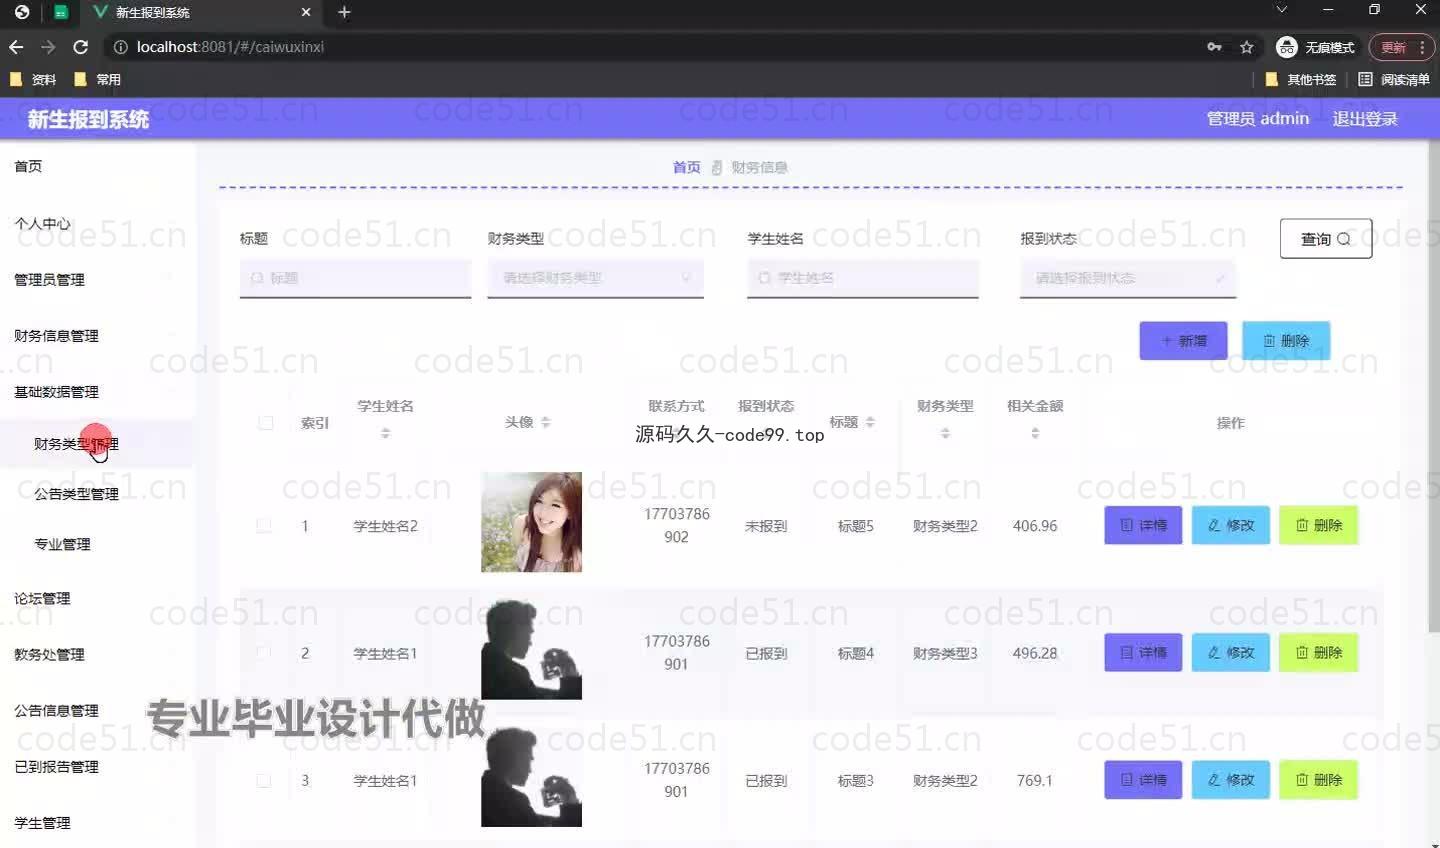Click the 标题 search input field
The width and height of the screenshot is (1440, 848).
pyautogui.click(x=355, y=278)
